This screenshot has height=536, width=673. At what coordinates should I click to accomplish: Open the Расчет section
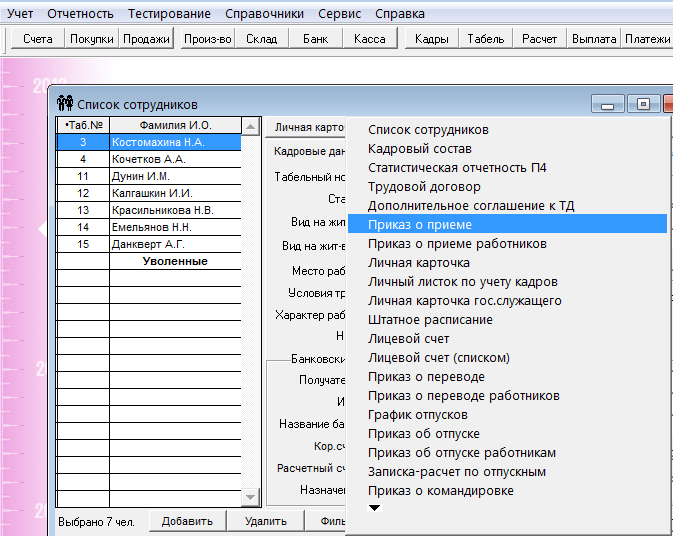click(540, 39)
